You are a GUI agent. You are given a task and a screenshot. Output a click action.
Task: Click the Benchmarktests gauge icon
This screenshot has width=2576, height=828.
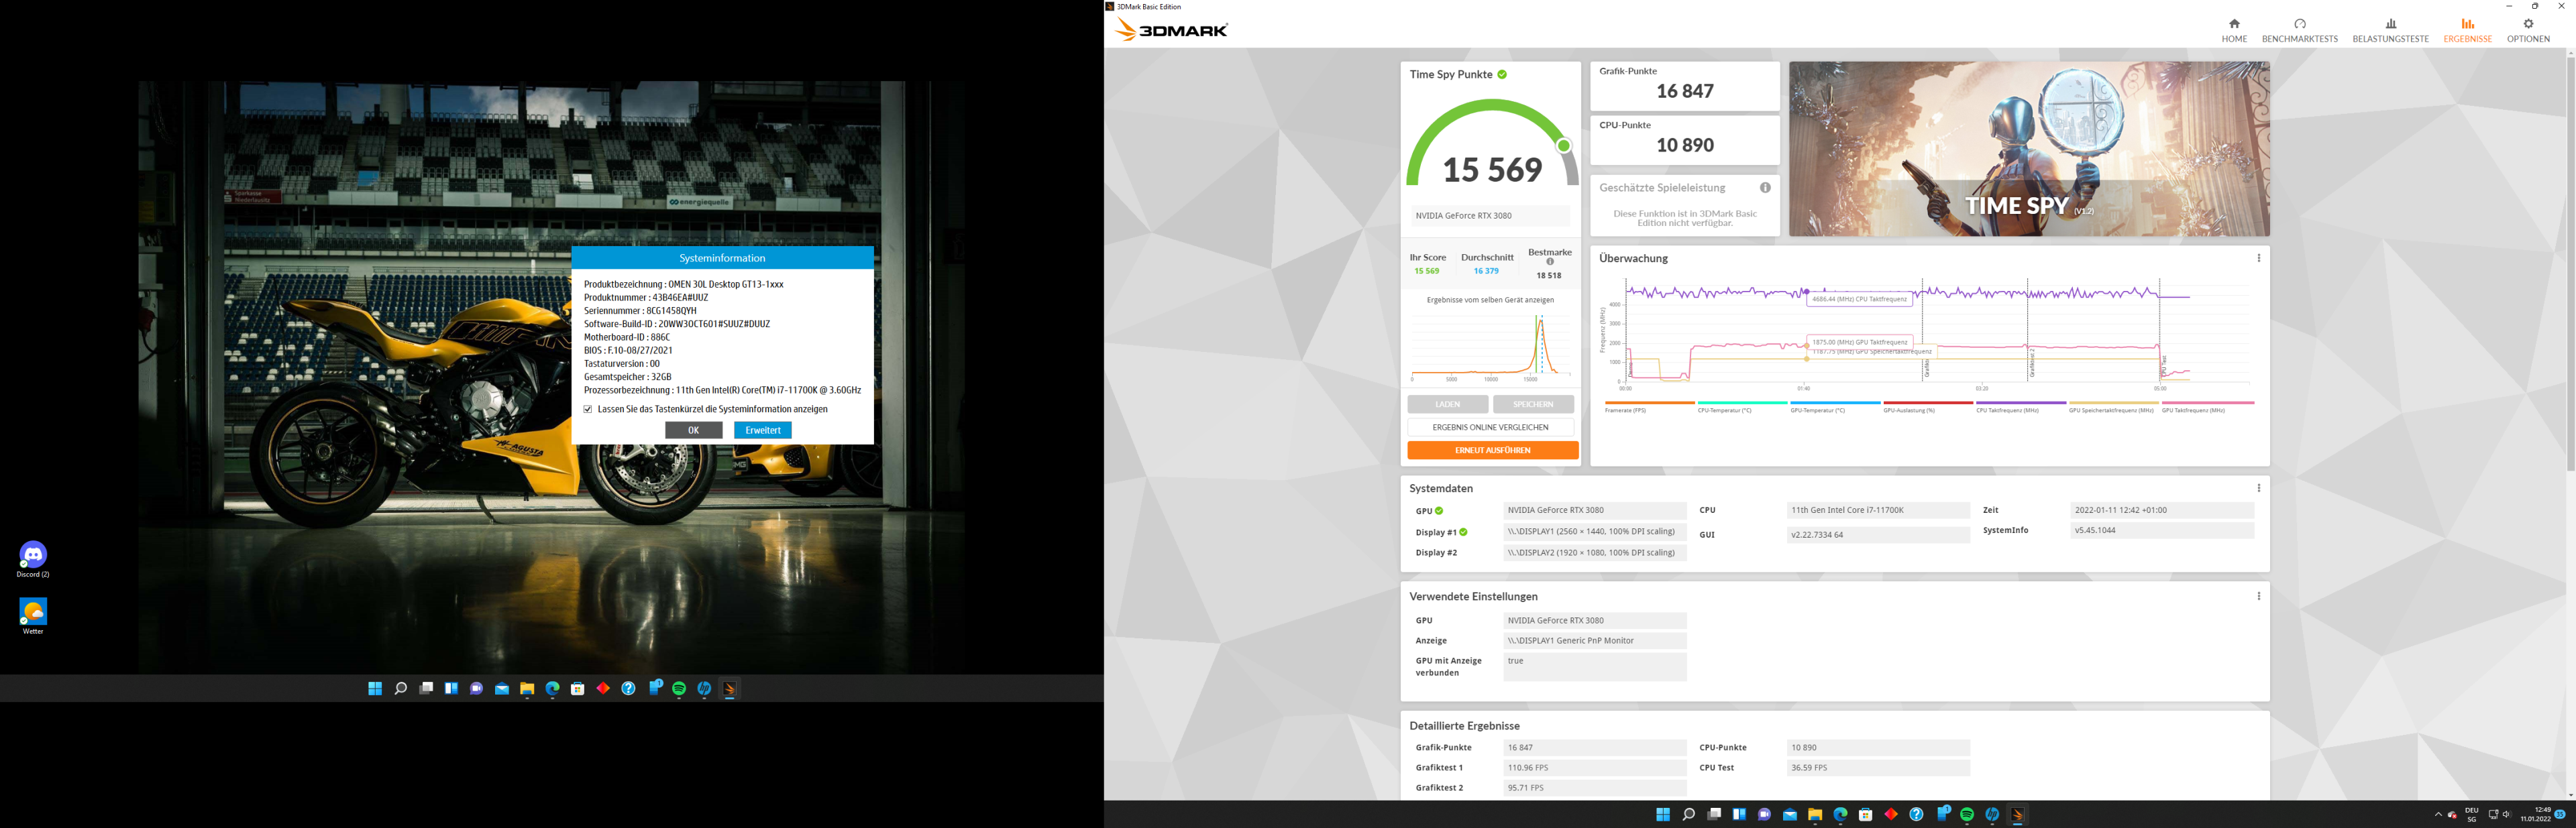tap(2299, 24)
